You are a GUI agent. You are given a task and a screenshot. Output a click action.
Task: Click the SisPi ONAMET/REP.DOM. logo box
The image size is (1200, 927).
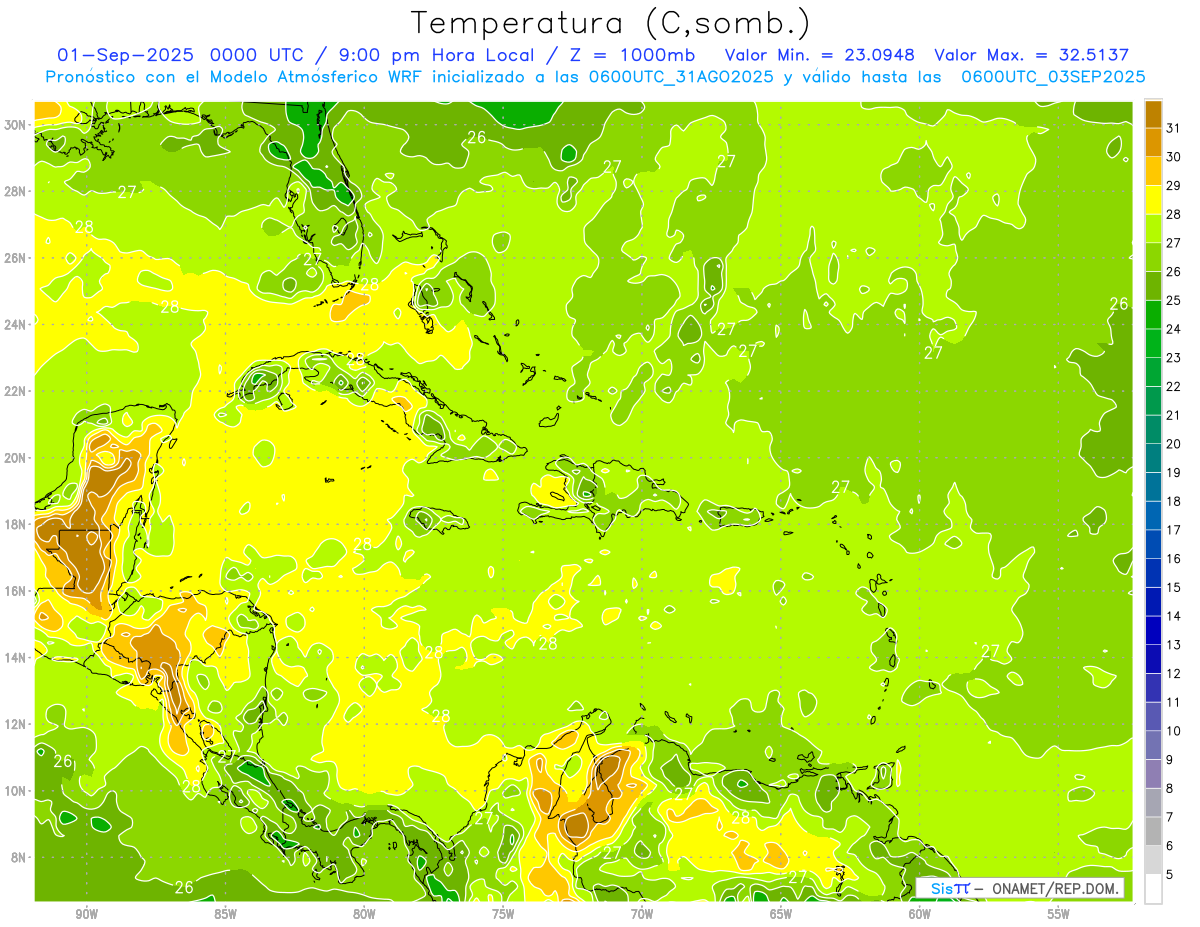(1019, 888)
